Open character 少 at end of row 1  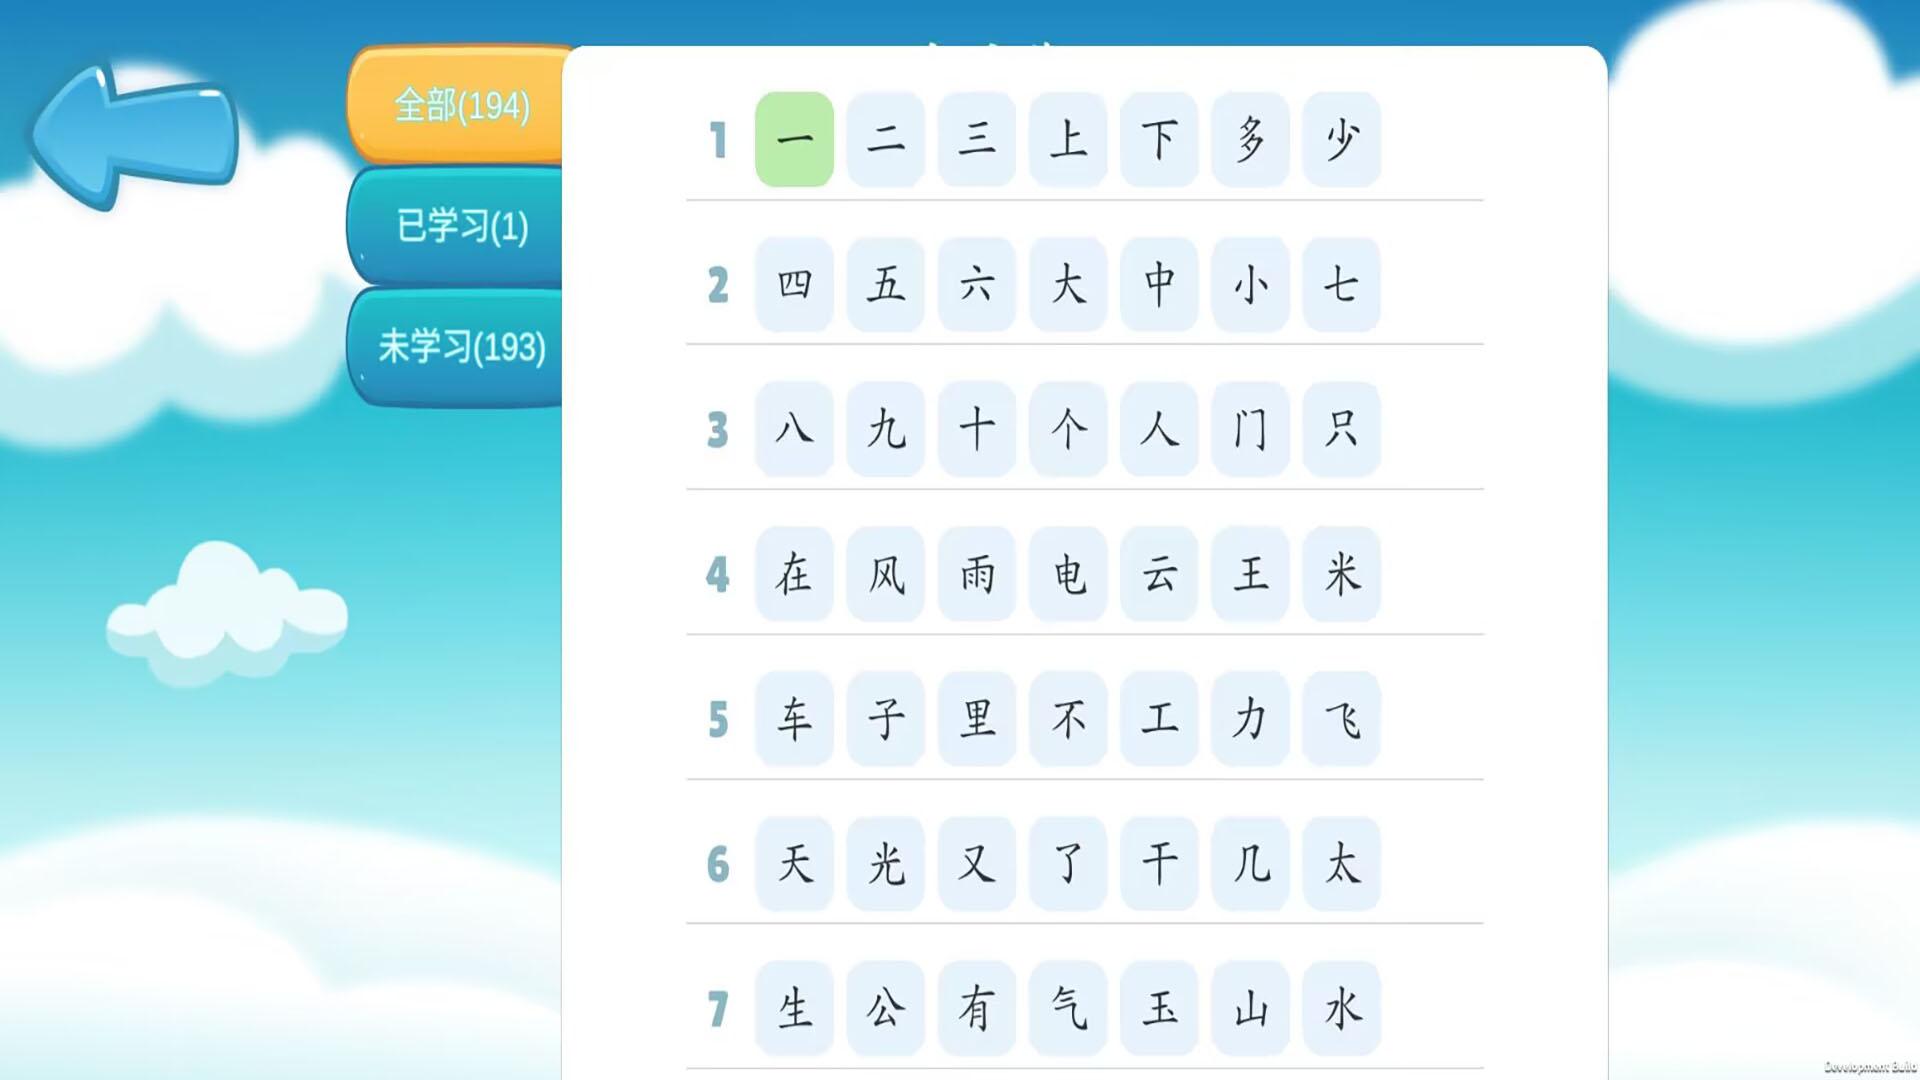1341,140
